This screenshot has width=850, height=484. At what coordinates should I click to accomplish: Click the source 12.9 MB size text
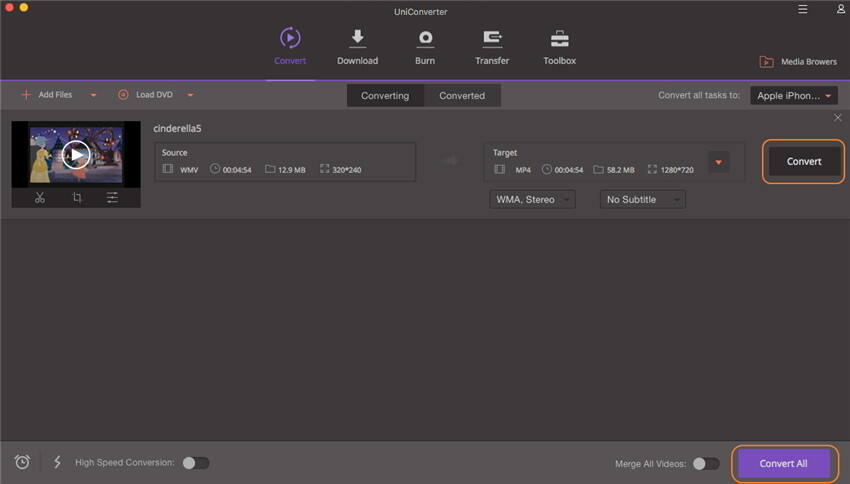coord(292,170)
